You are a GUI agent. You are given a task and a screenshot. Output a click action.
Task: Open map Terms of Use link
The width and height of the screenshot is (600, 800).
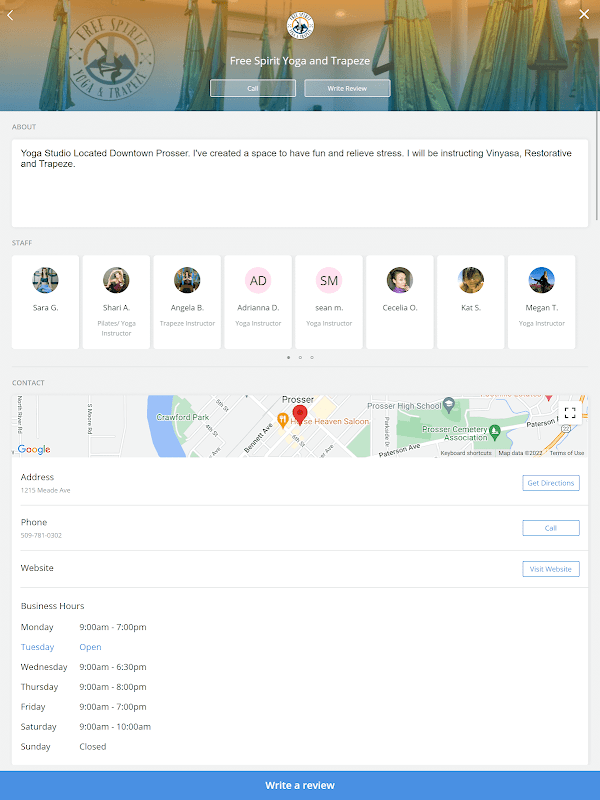pos(567,453)
